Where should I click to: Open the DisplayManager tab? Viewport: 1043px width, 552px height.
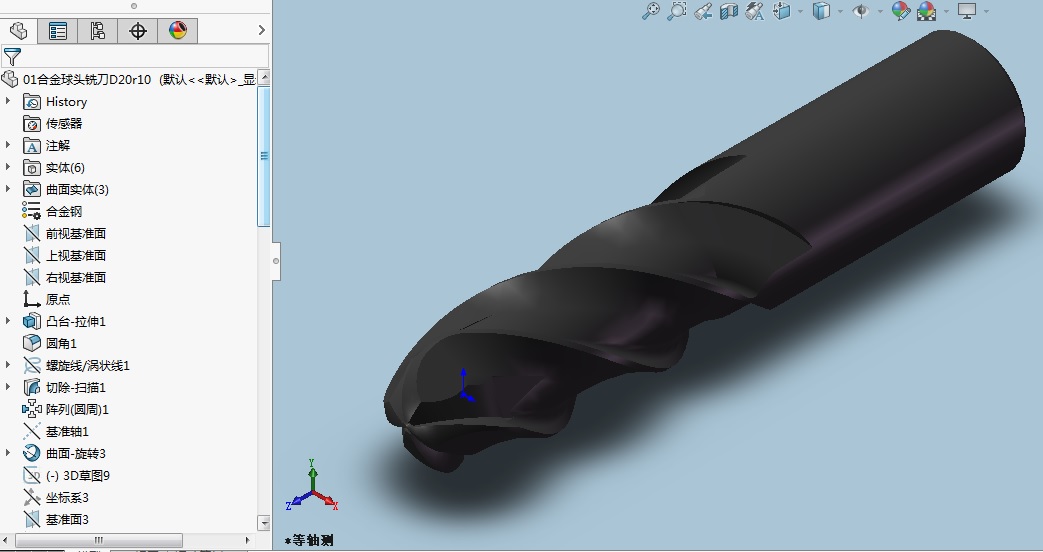pyautogui.click(x=178, y=31)
